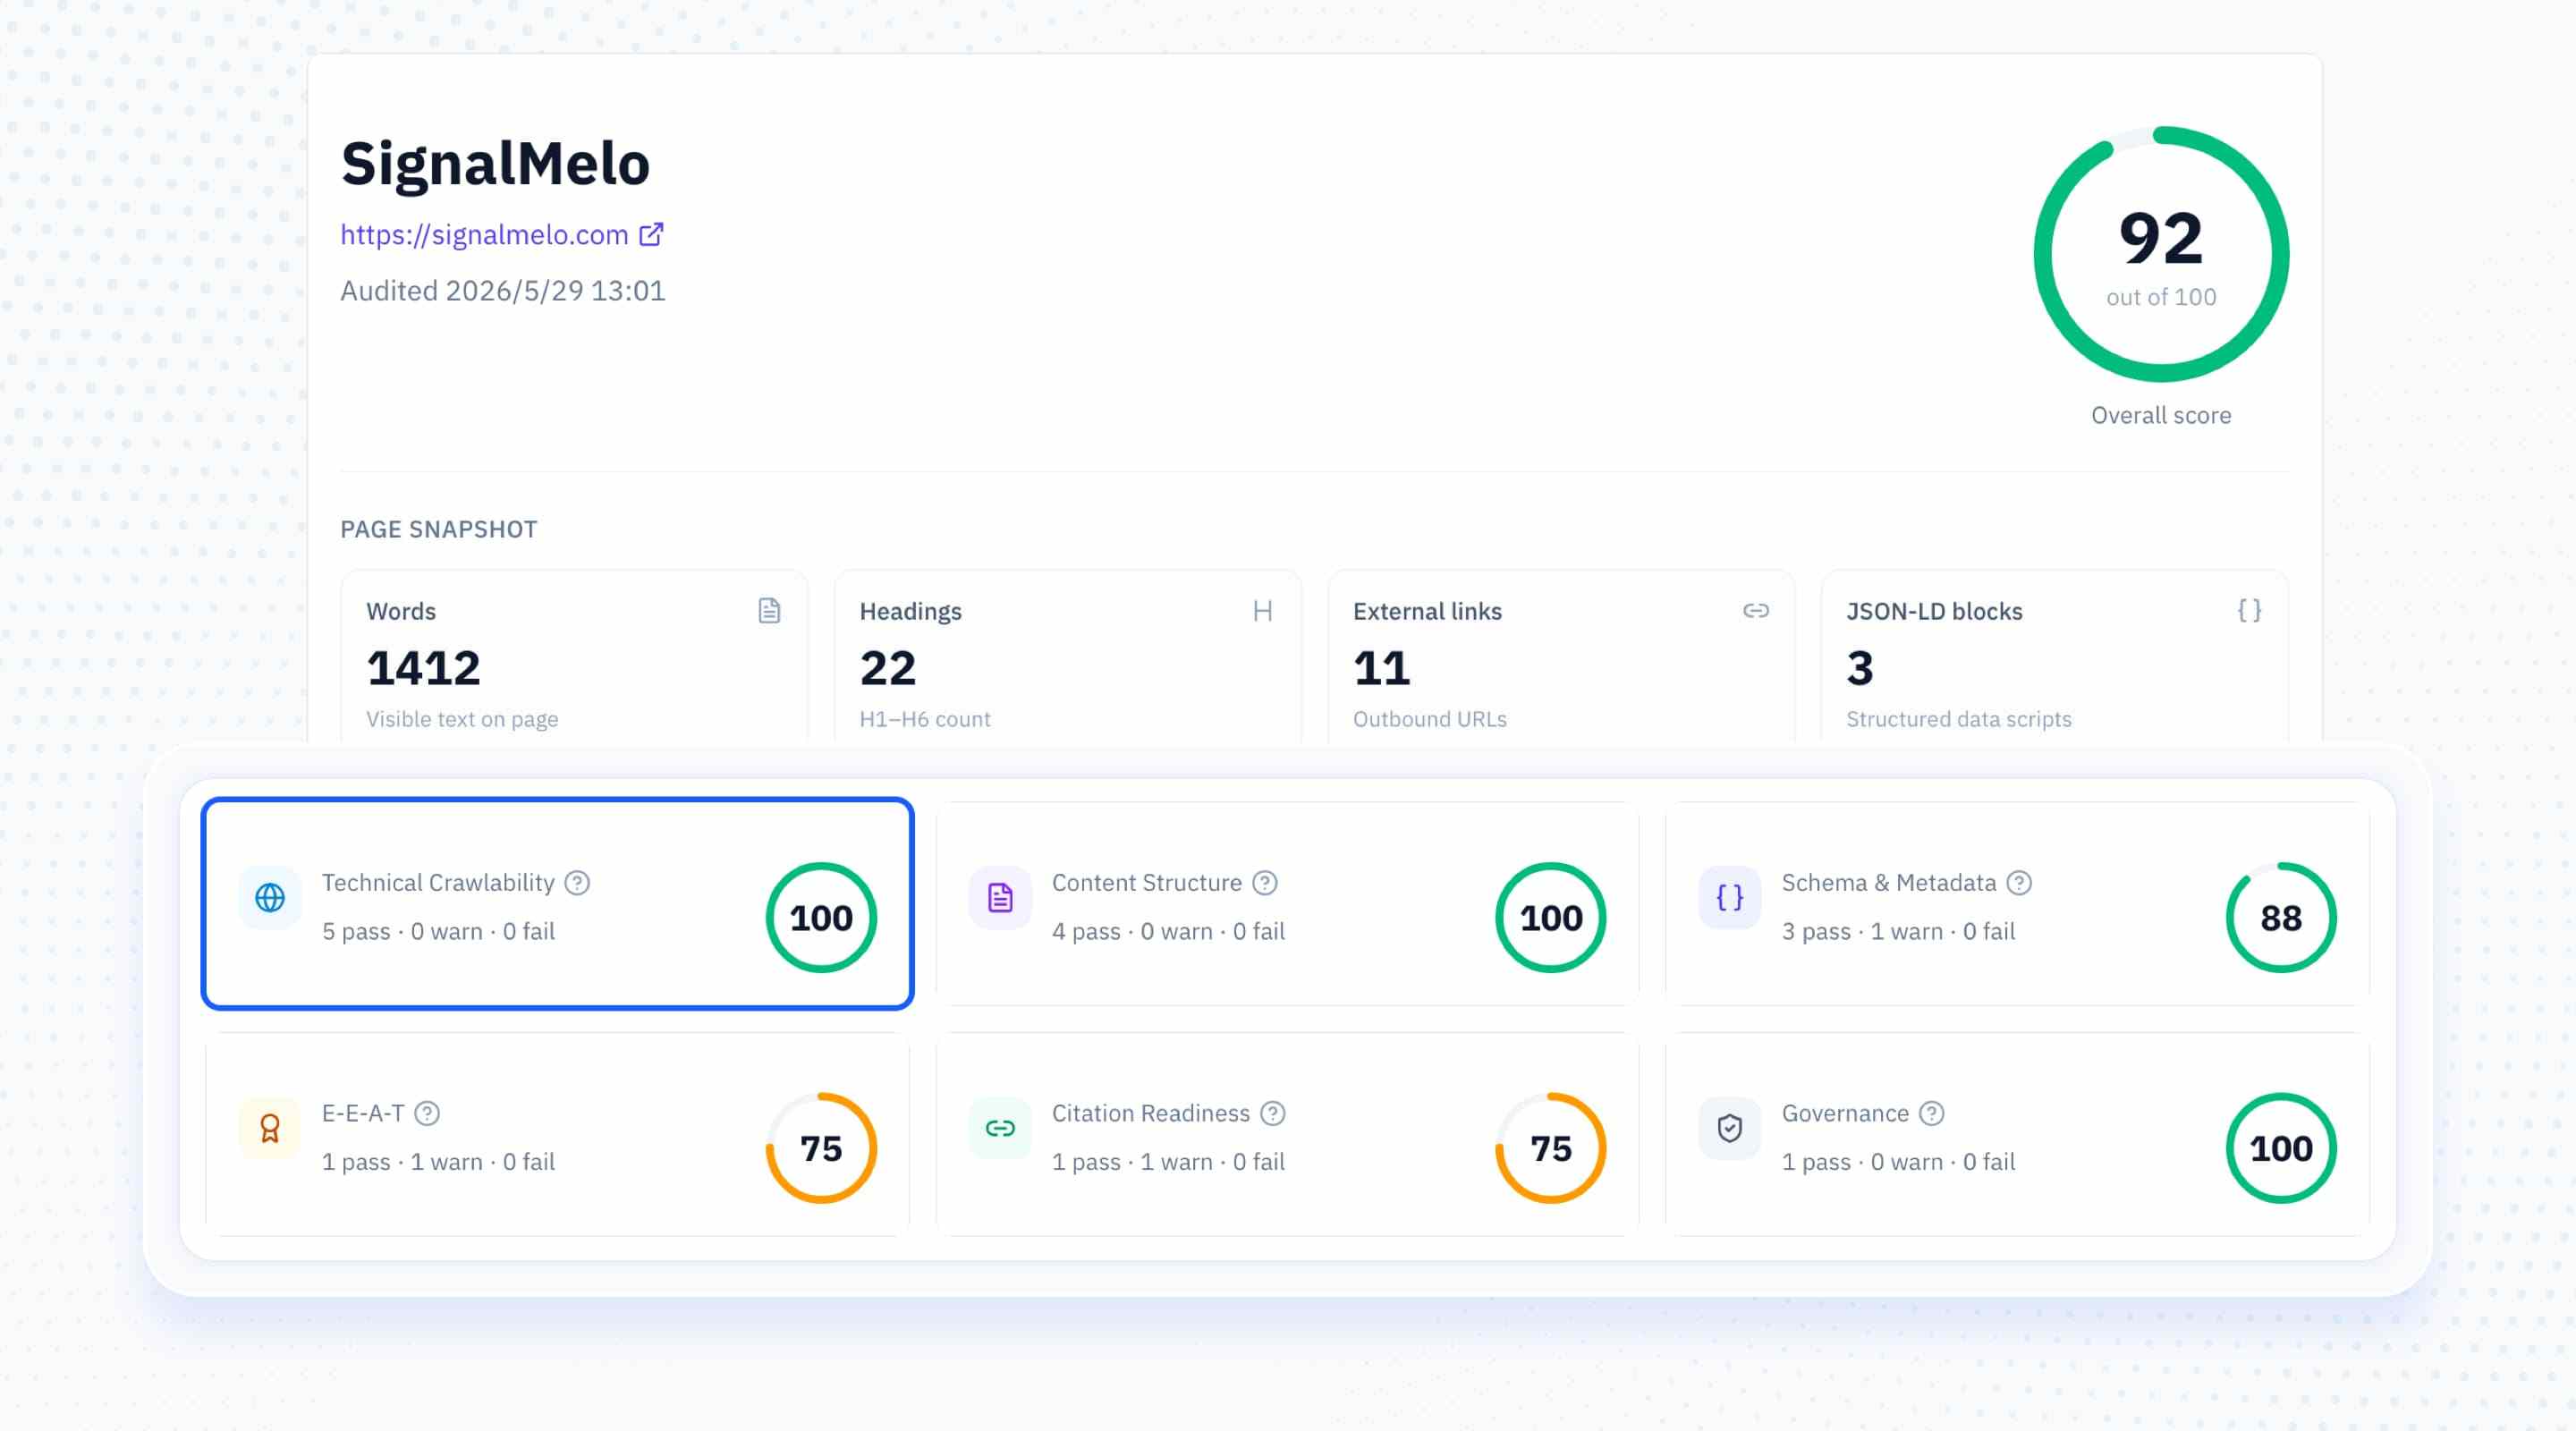Screen dimensions: 2576x1431
Task: Open the Content Structure category title
Action: (x=1147, y=883)
